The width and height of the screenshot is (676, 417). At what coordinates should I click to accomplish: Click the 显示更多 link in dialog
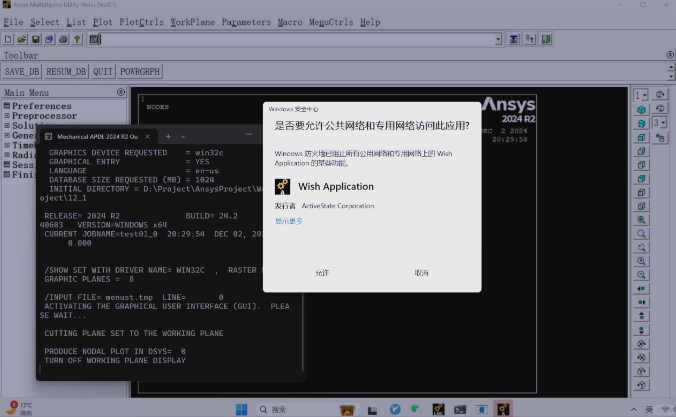pos(288,221)
